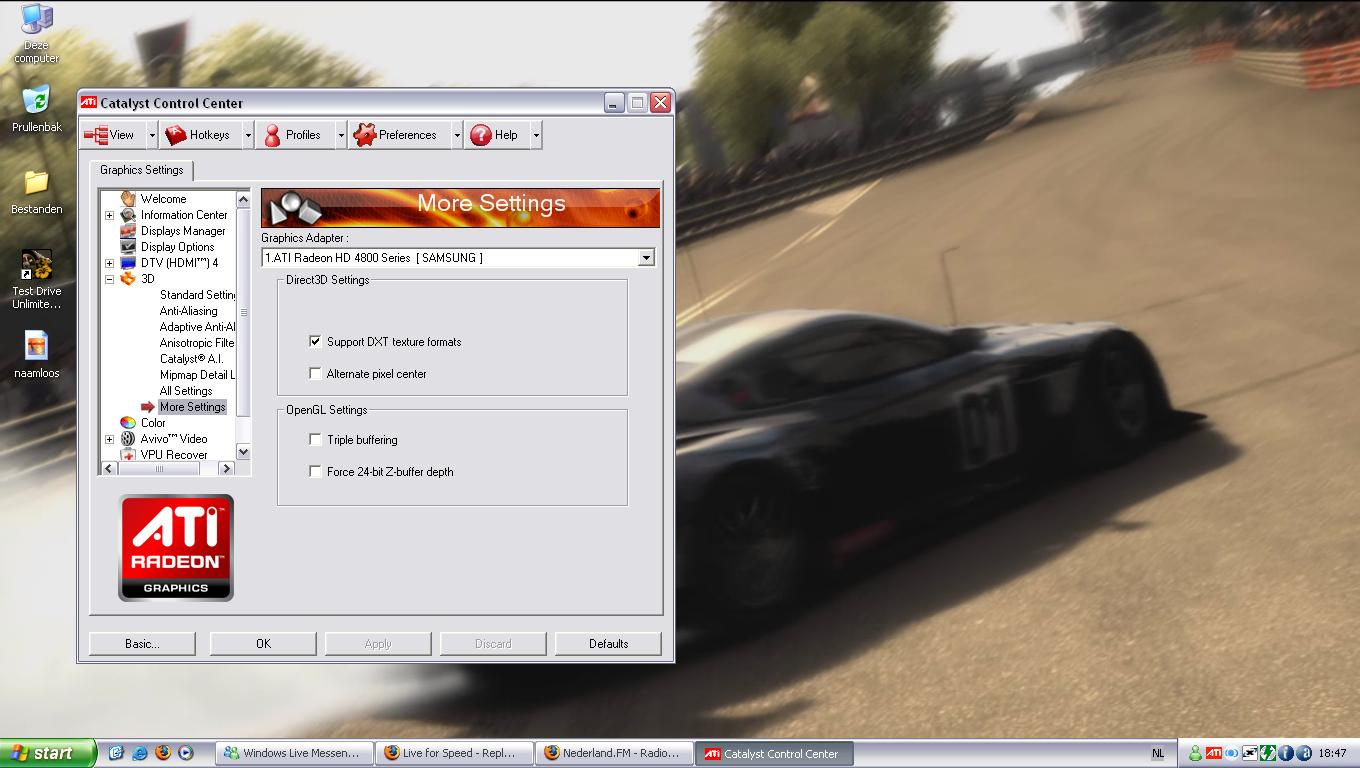
Task: Select Anti-Aliasing in the tree
Action: (x=189, y=311)
